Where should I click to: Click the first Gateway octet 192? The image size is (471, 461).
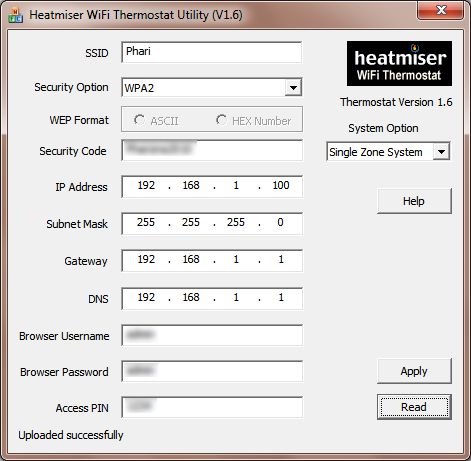(x=146, y=259)
